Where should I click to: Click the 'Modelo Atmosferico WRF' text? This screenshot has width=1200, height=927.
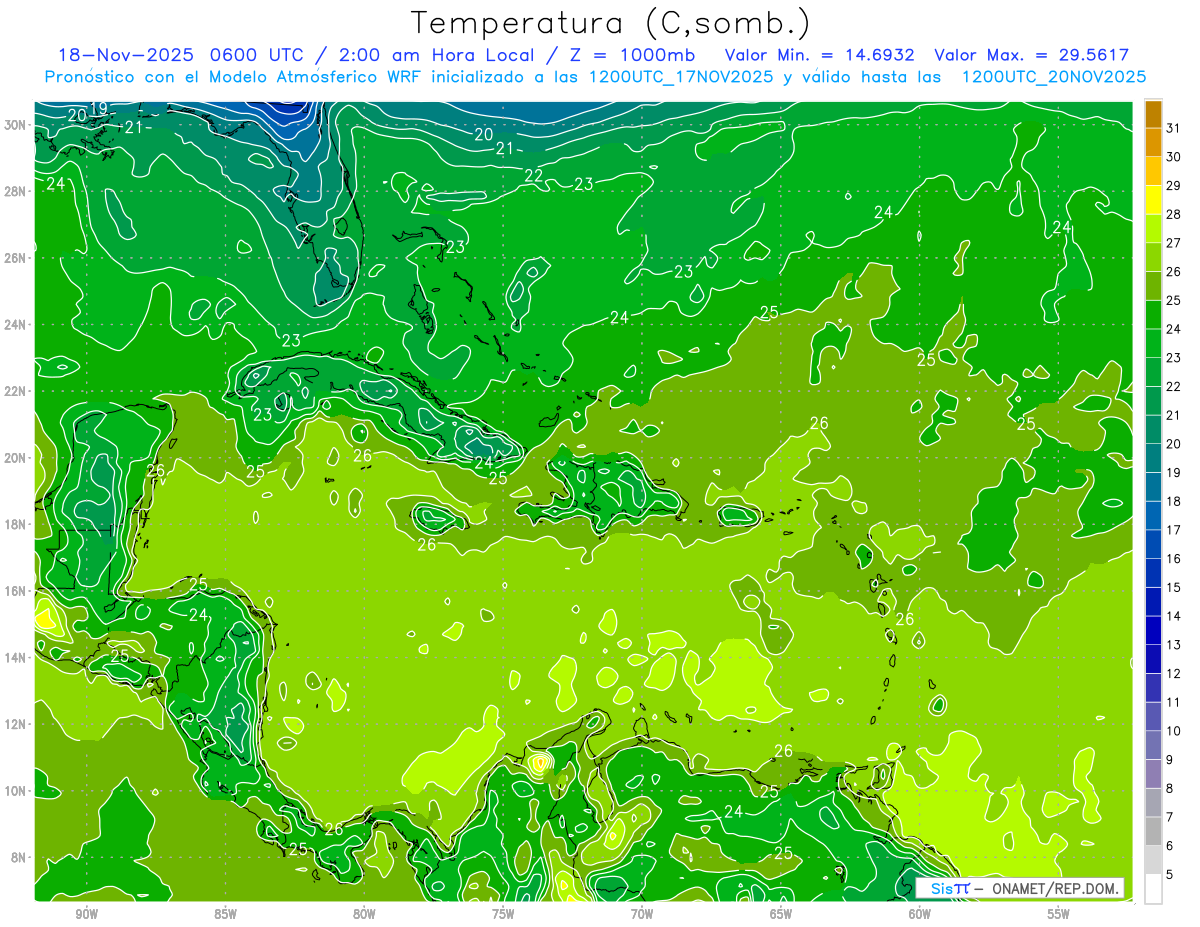(313, 77)
